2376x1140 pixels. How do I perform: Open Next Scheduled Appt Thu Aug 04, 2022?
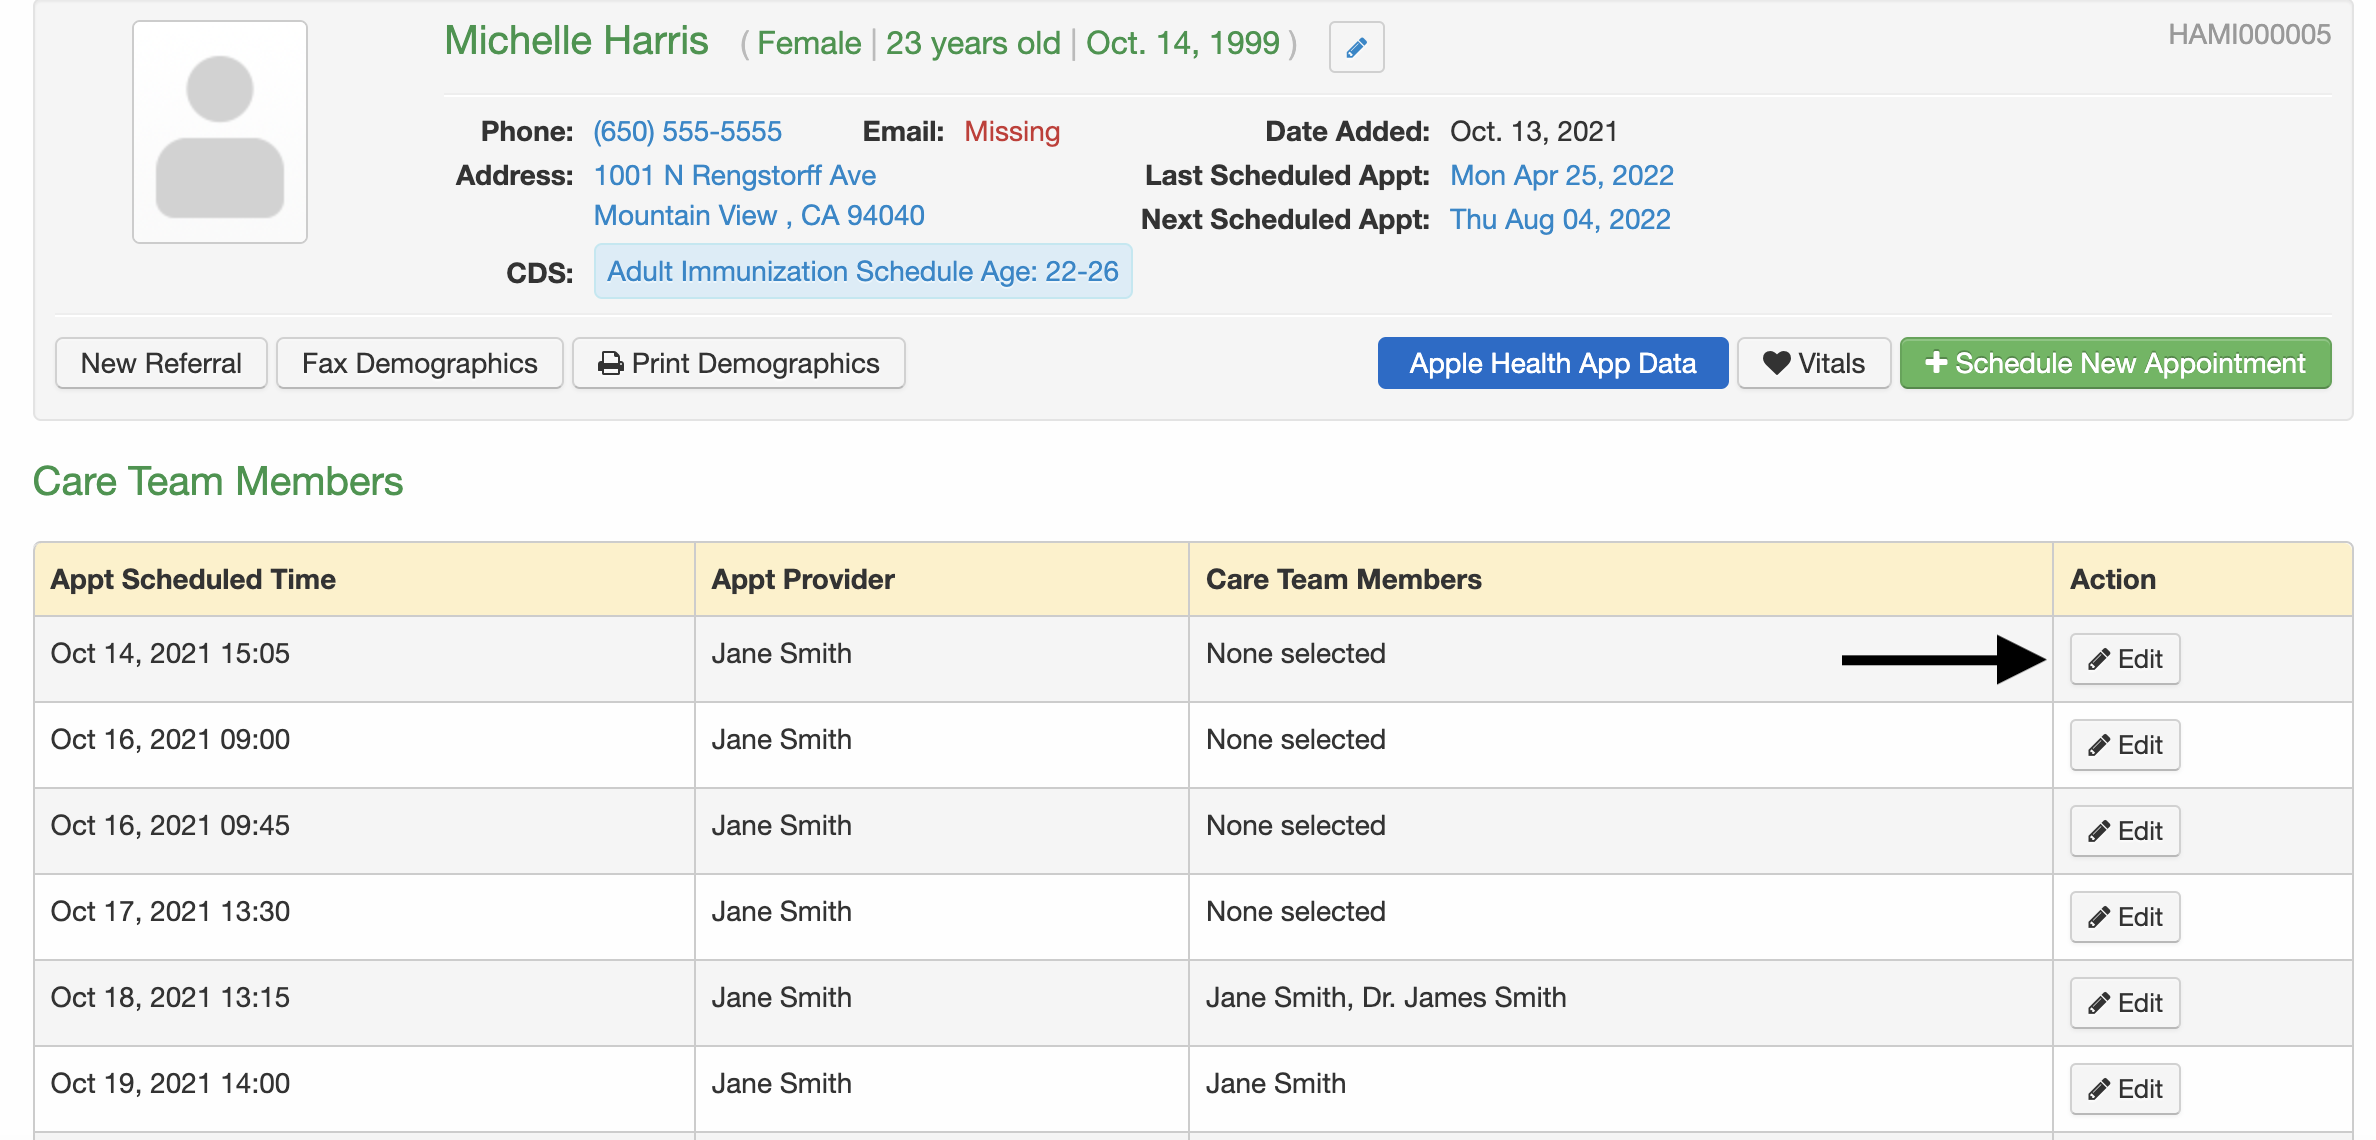1560,219
